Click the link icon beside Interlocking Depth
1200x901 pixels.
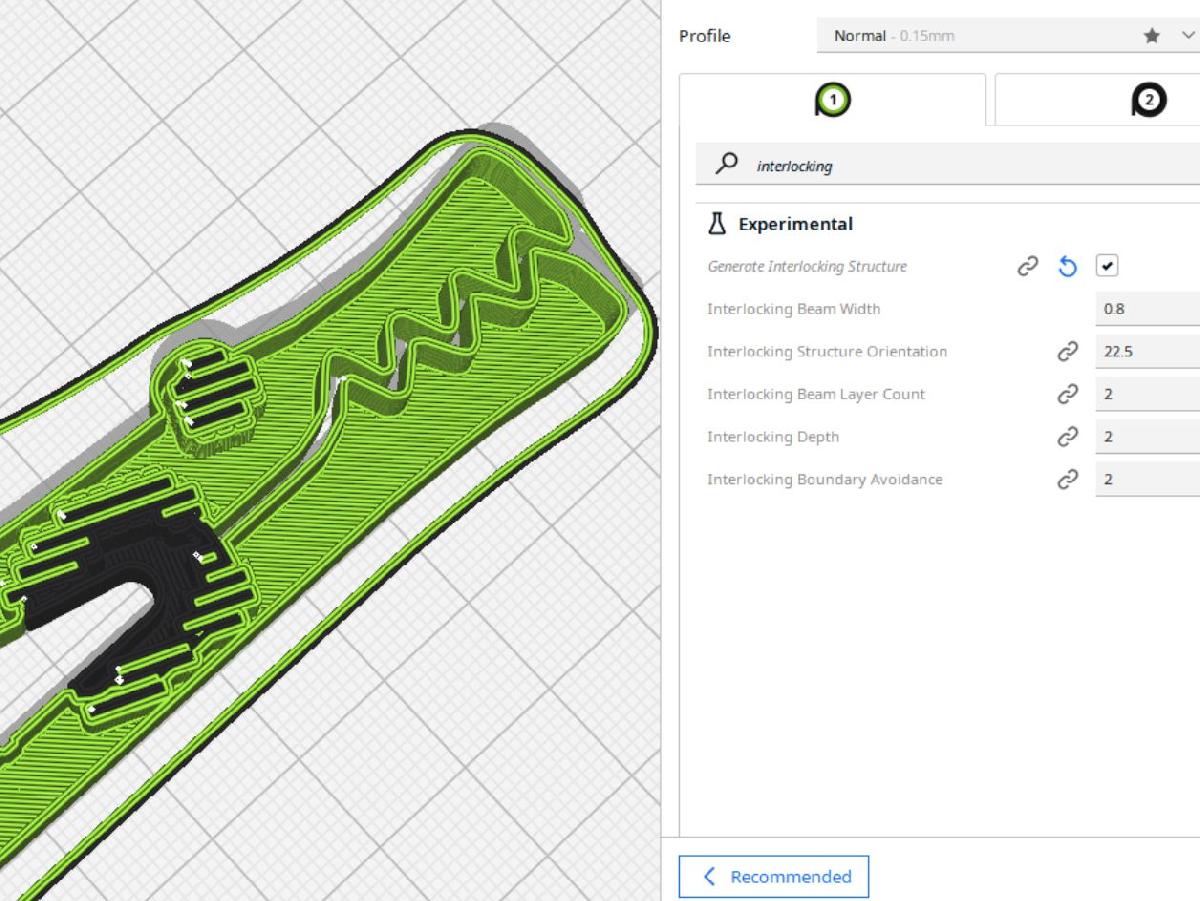pyautogui.click(x=1066, y=436)
